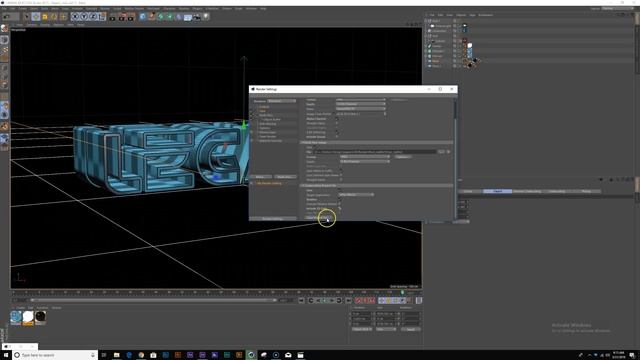
Task: Select the blue material swatch
Action: pyautogui.click(x=16, y=317)
